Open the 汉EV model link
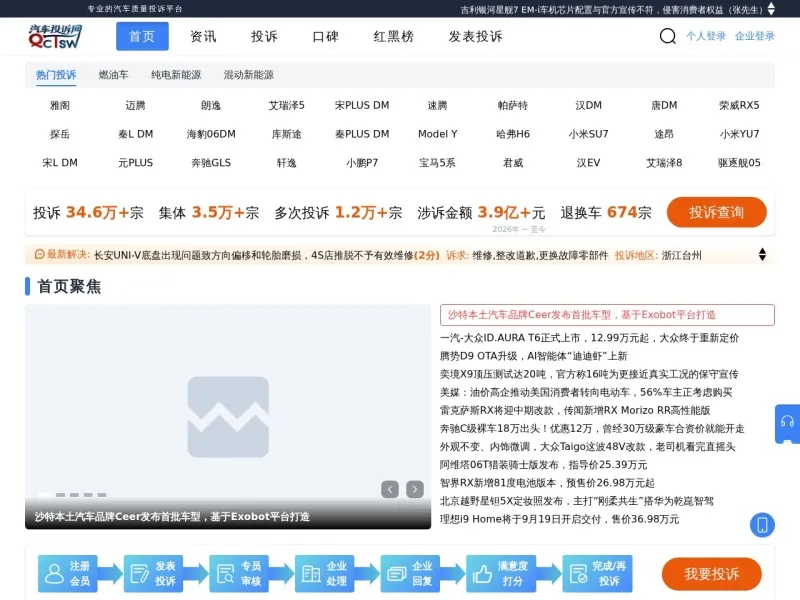 point(588,163)
